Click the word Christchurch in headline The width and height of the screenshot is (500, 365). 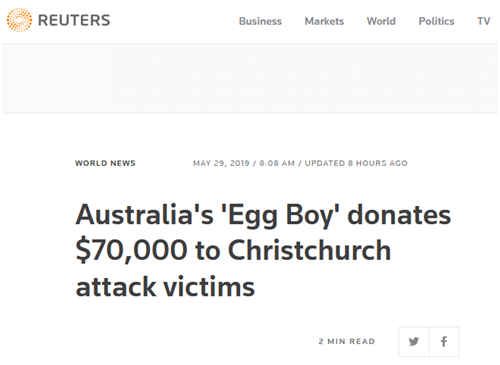pos(309,250)
